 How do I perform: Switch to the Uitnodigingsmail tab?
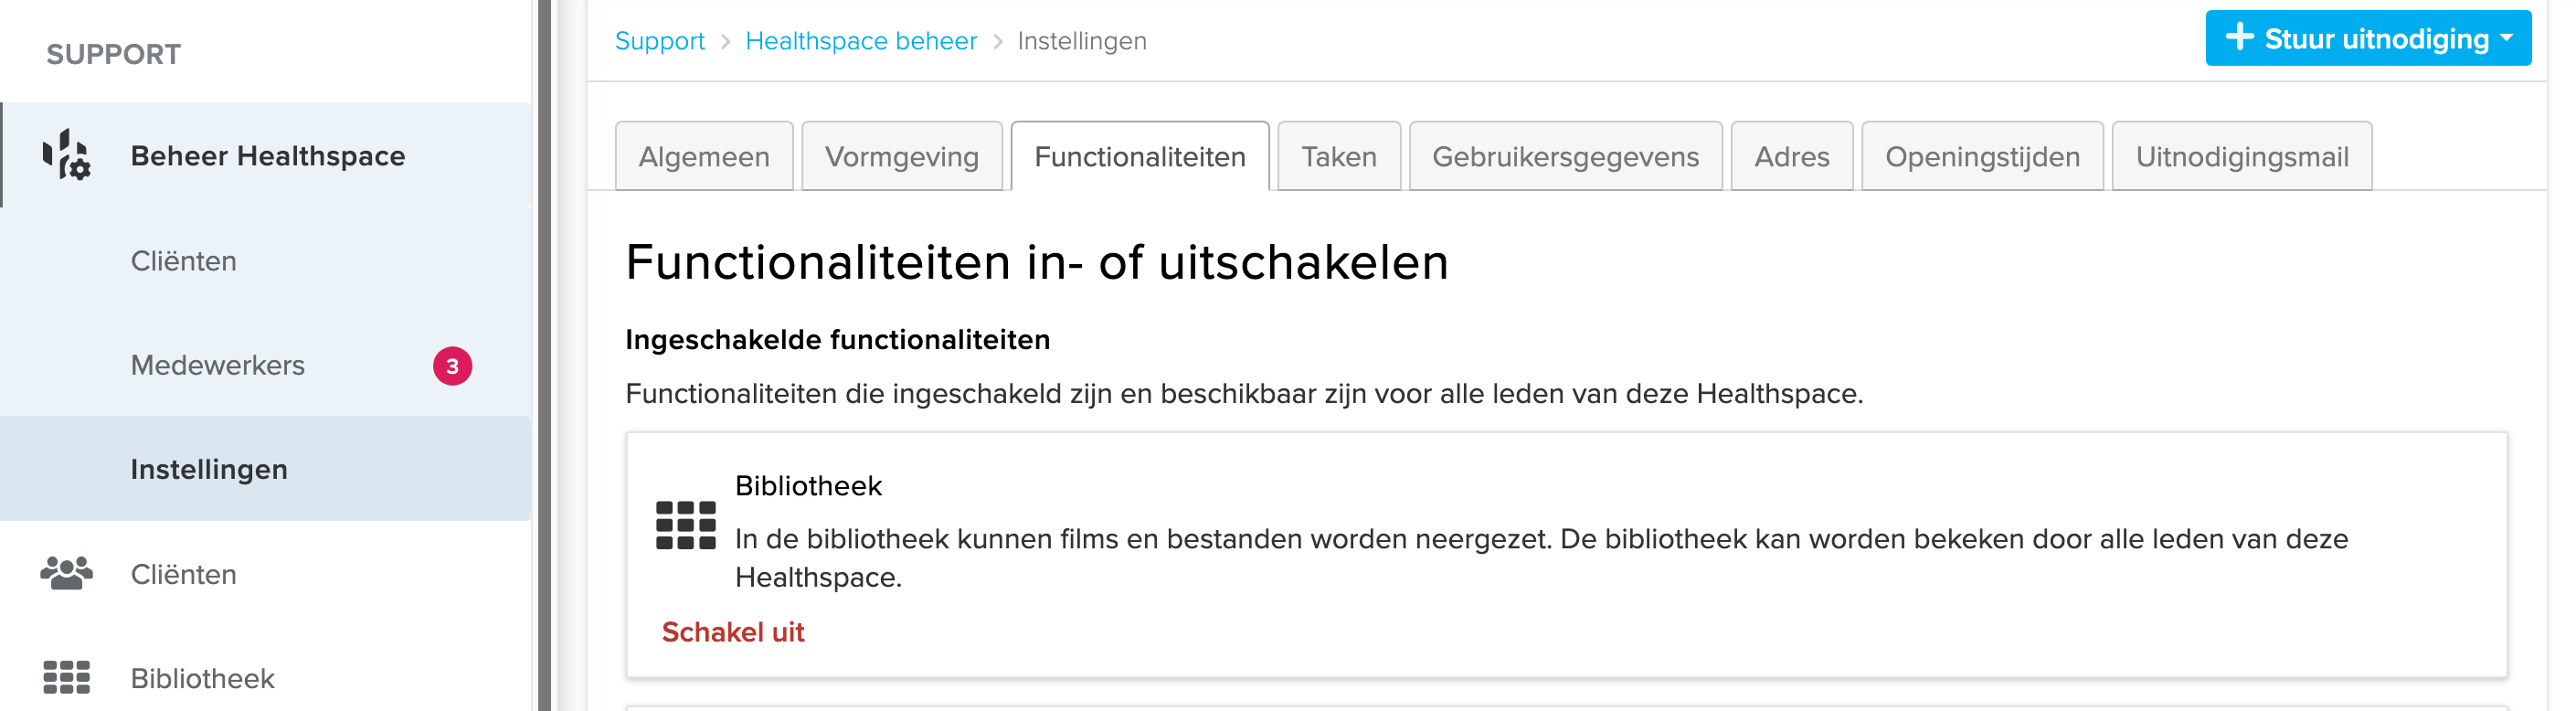2241,157
